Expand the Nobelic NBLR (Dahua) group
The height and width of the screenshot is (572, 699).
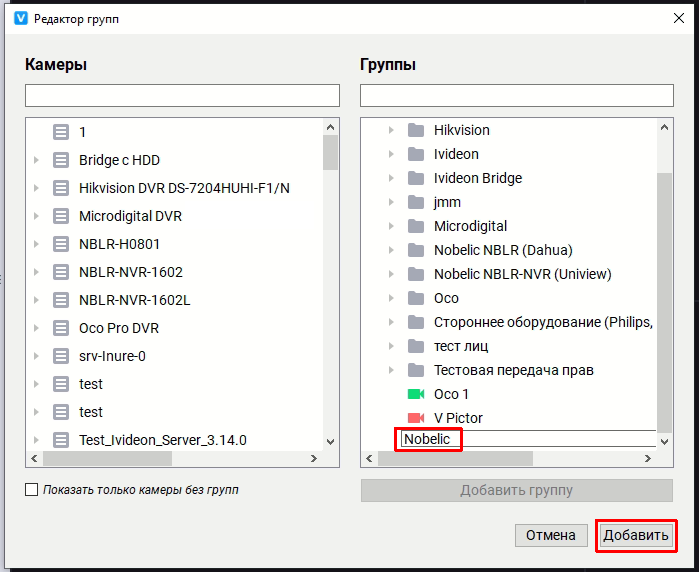[x=391, y=250]
